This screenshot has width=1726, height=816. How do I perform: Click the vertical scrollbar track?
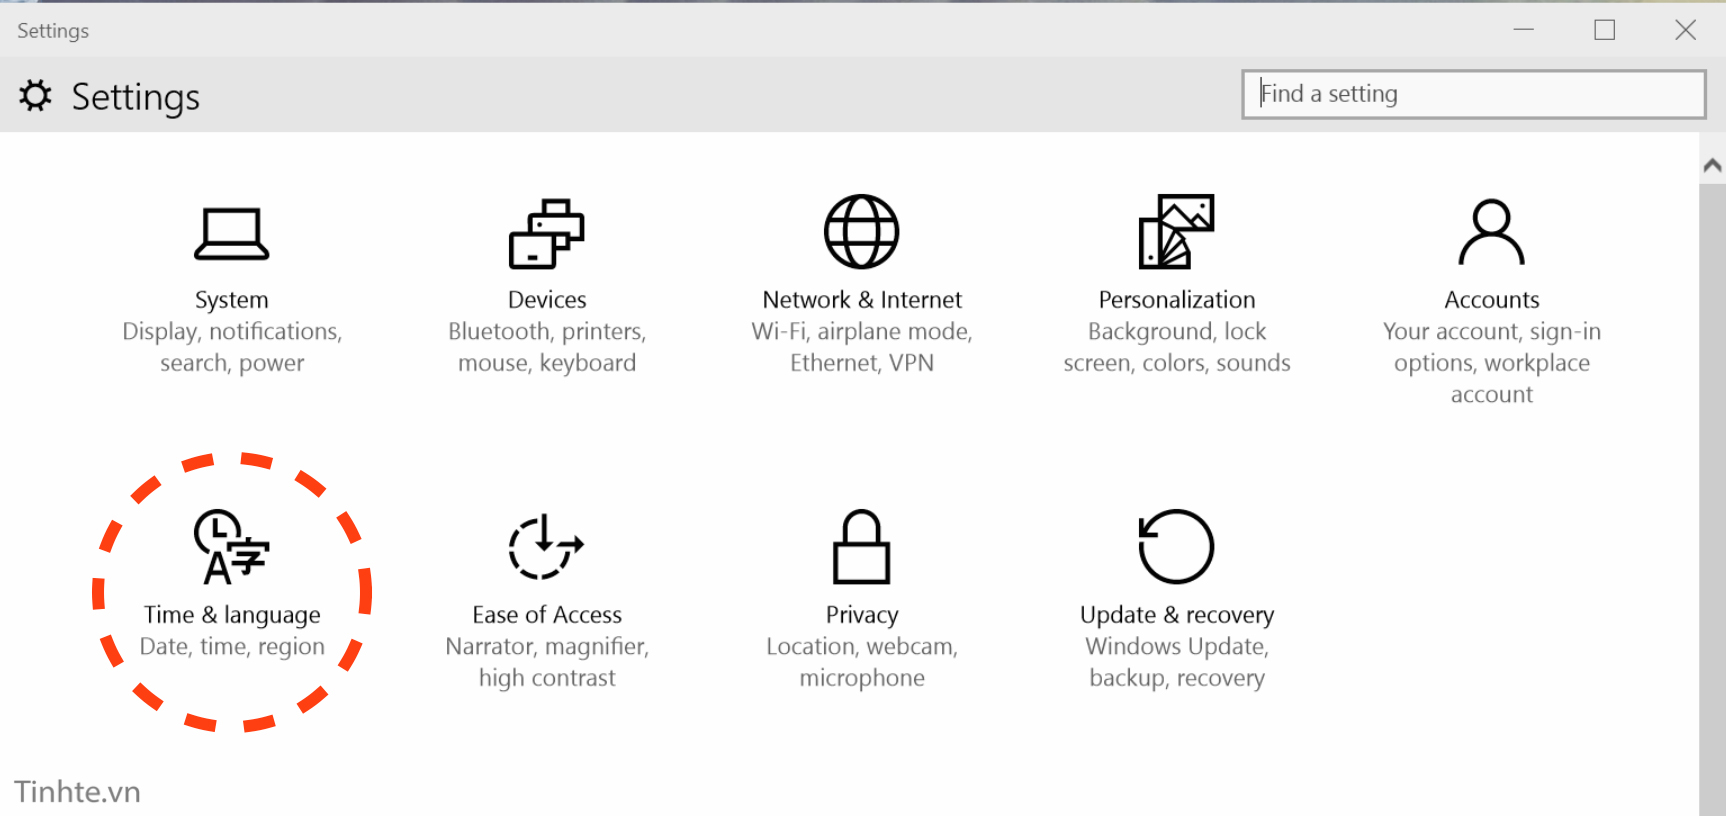[1712, 500]
